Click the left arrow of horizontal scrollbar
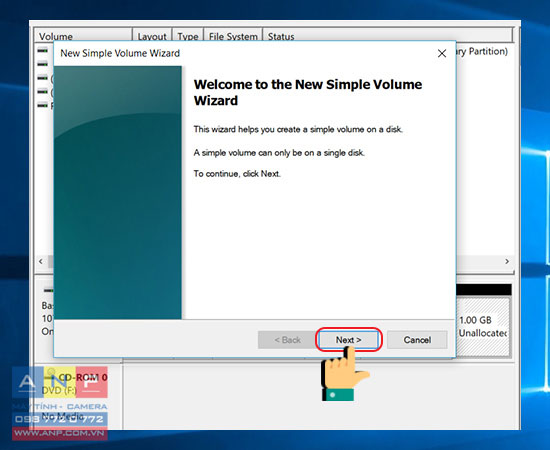The height and width of the screenshot is (450, 550). pos(41,261)
